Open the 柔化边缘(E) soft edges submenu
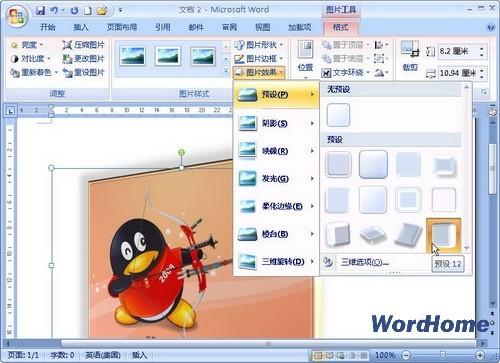 pyautogui.click(x=276, y=206)
